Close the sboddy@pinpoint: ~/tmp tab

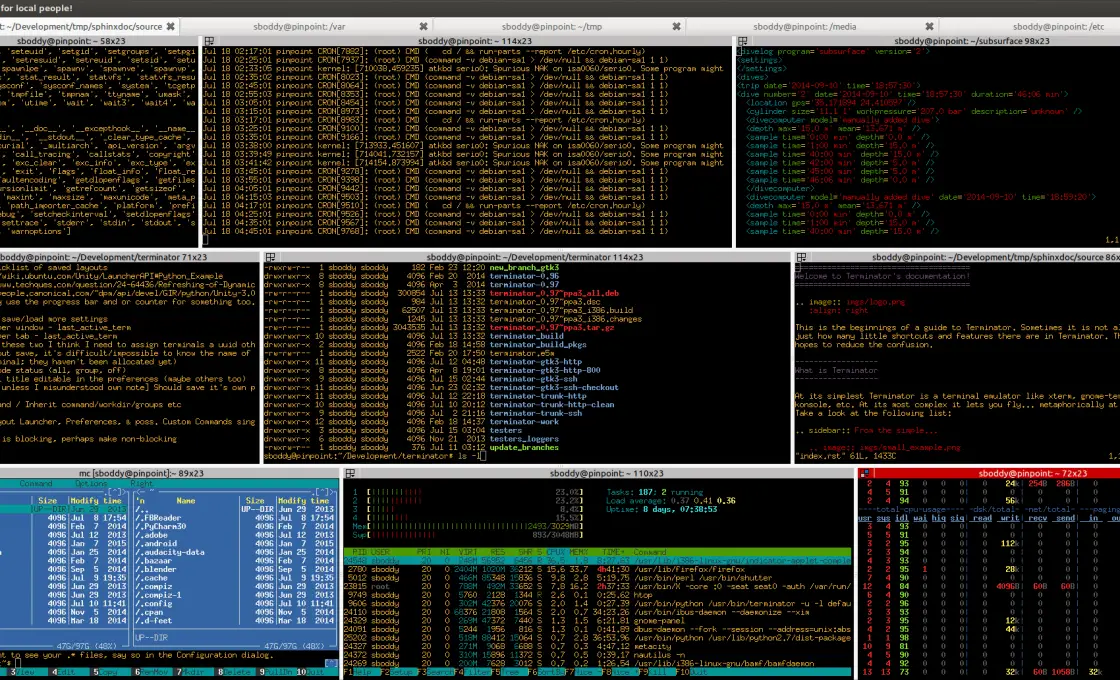(x=676, y=26)
